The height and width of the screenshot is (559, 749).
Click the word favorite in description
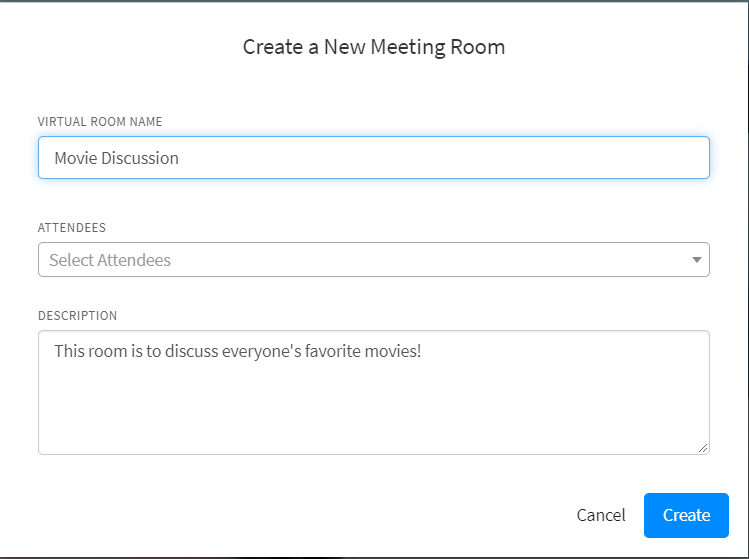[332, 351]
